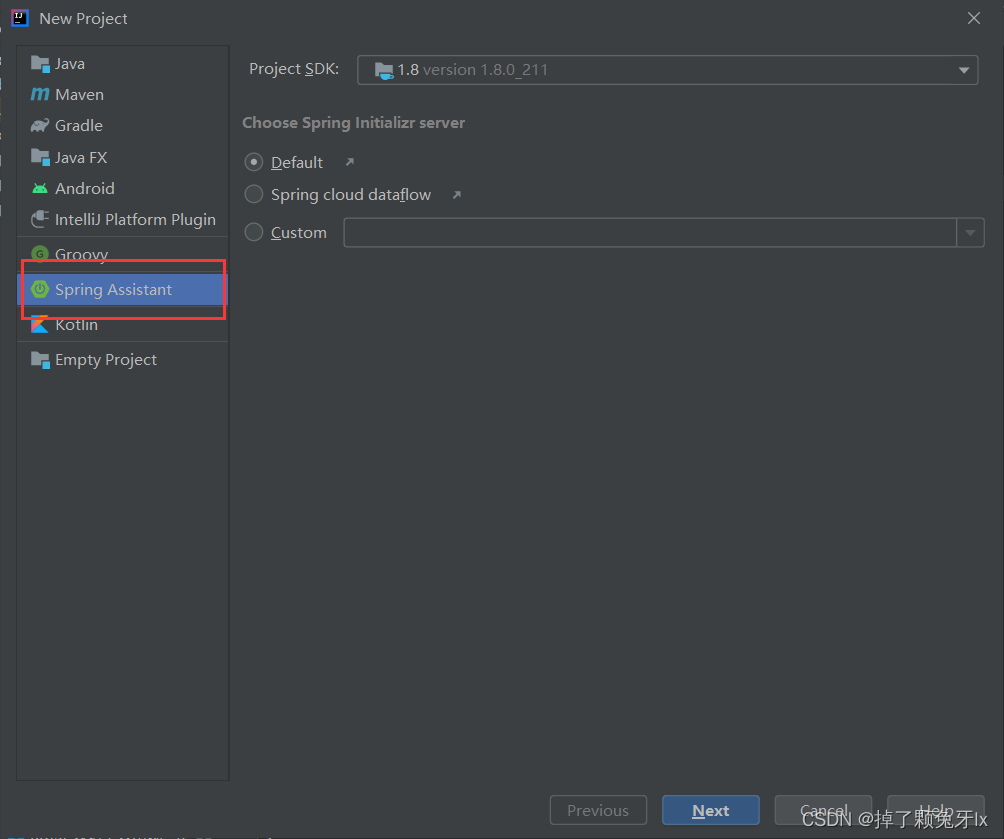Click the 'New Project' dialog title text

click(83, 19)
